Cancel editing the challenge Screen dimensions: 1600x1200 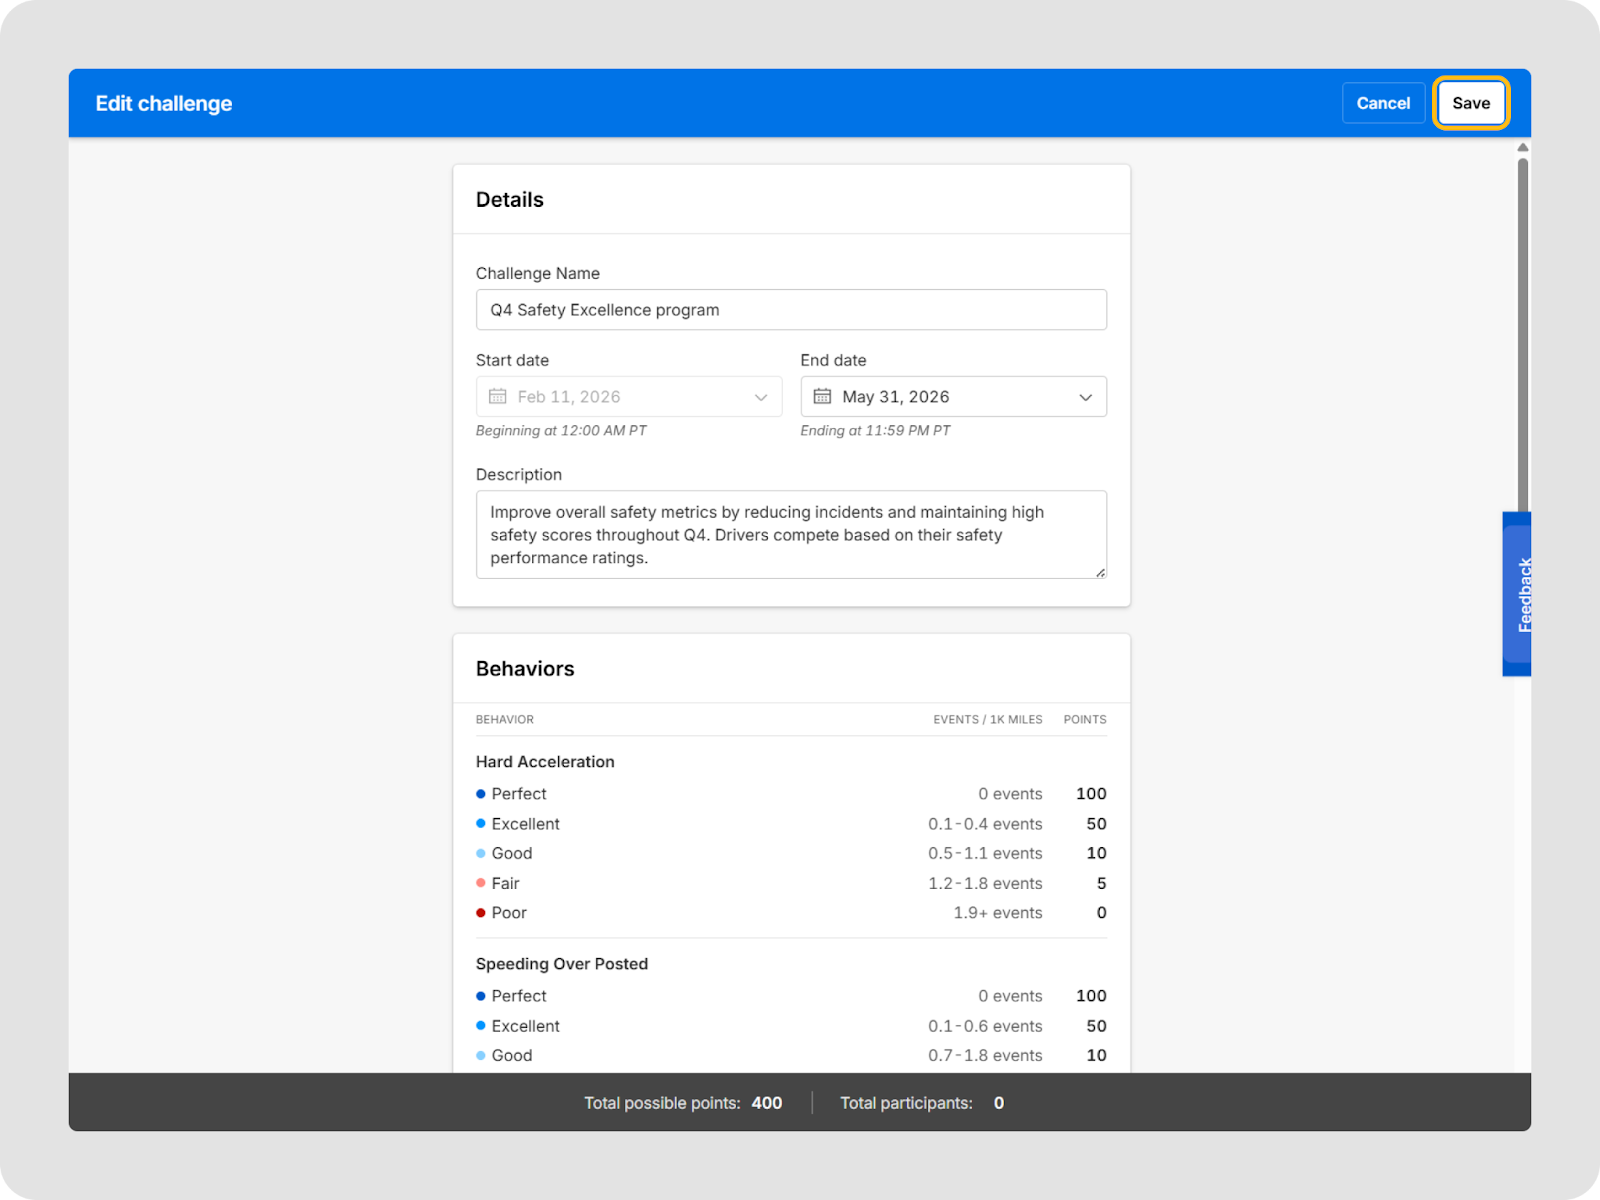pyautogui.click(x=1382, y=103)
